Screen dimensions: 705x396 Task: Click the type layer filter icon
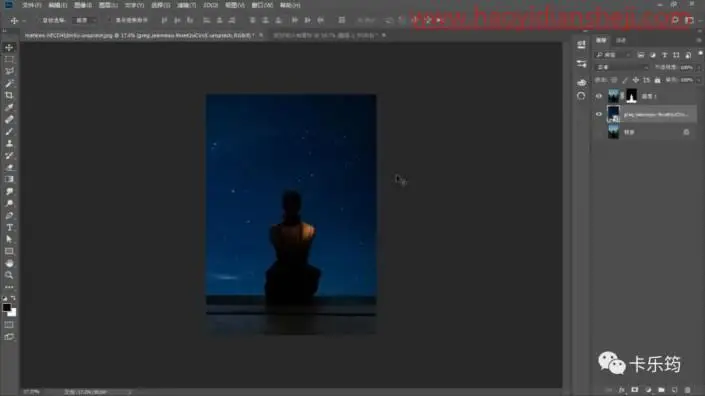point(665,55)
